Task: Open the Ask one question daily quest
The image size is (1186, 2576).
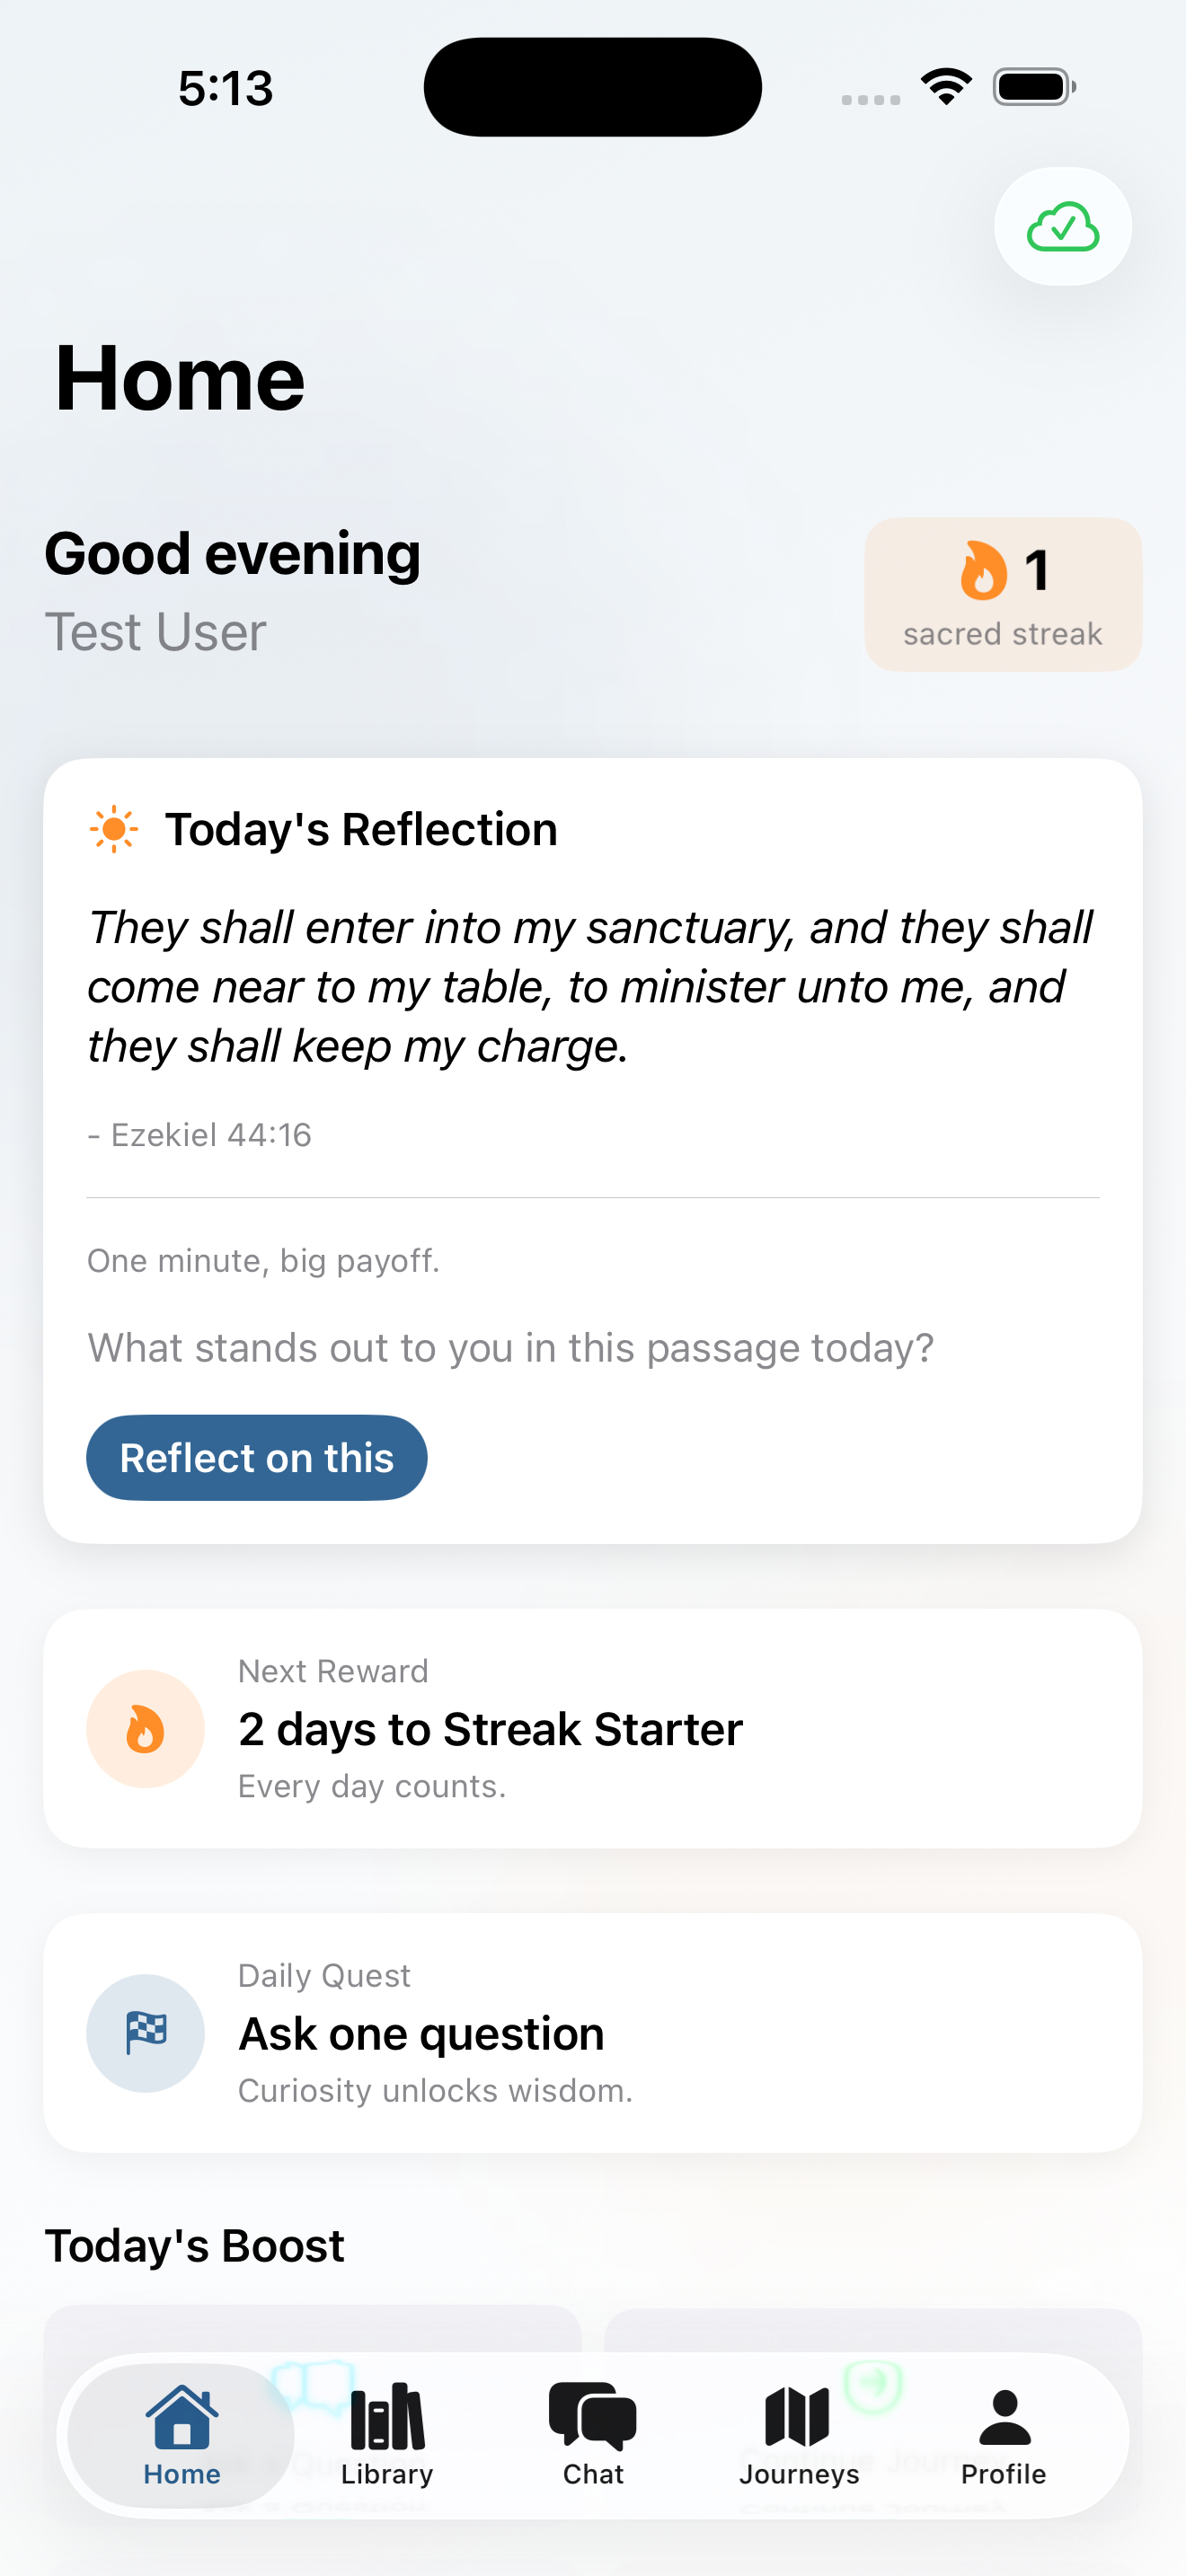Action: (592, 2032)
